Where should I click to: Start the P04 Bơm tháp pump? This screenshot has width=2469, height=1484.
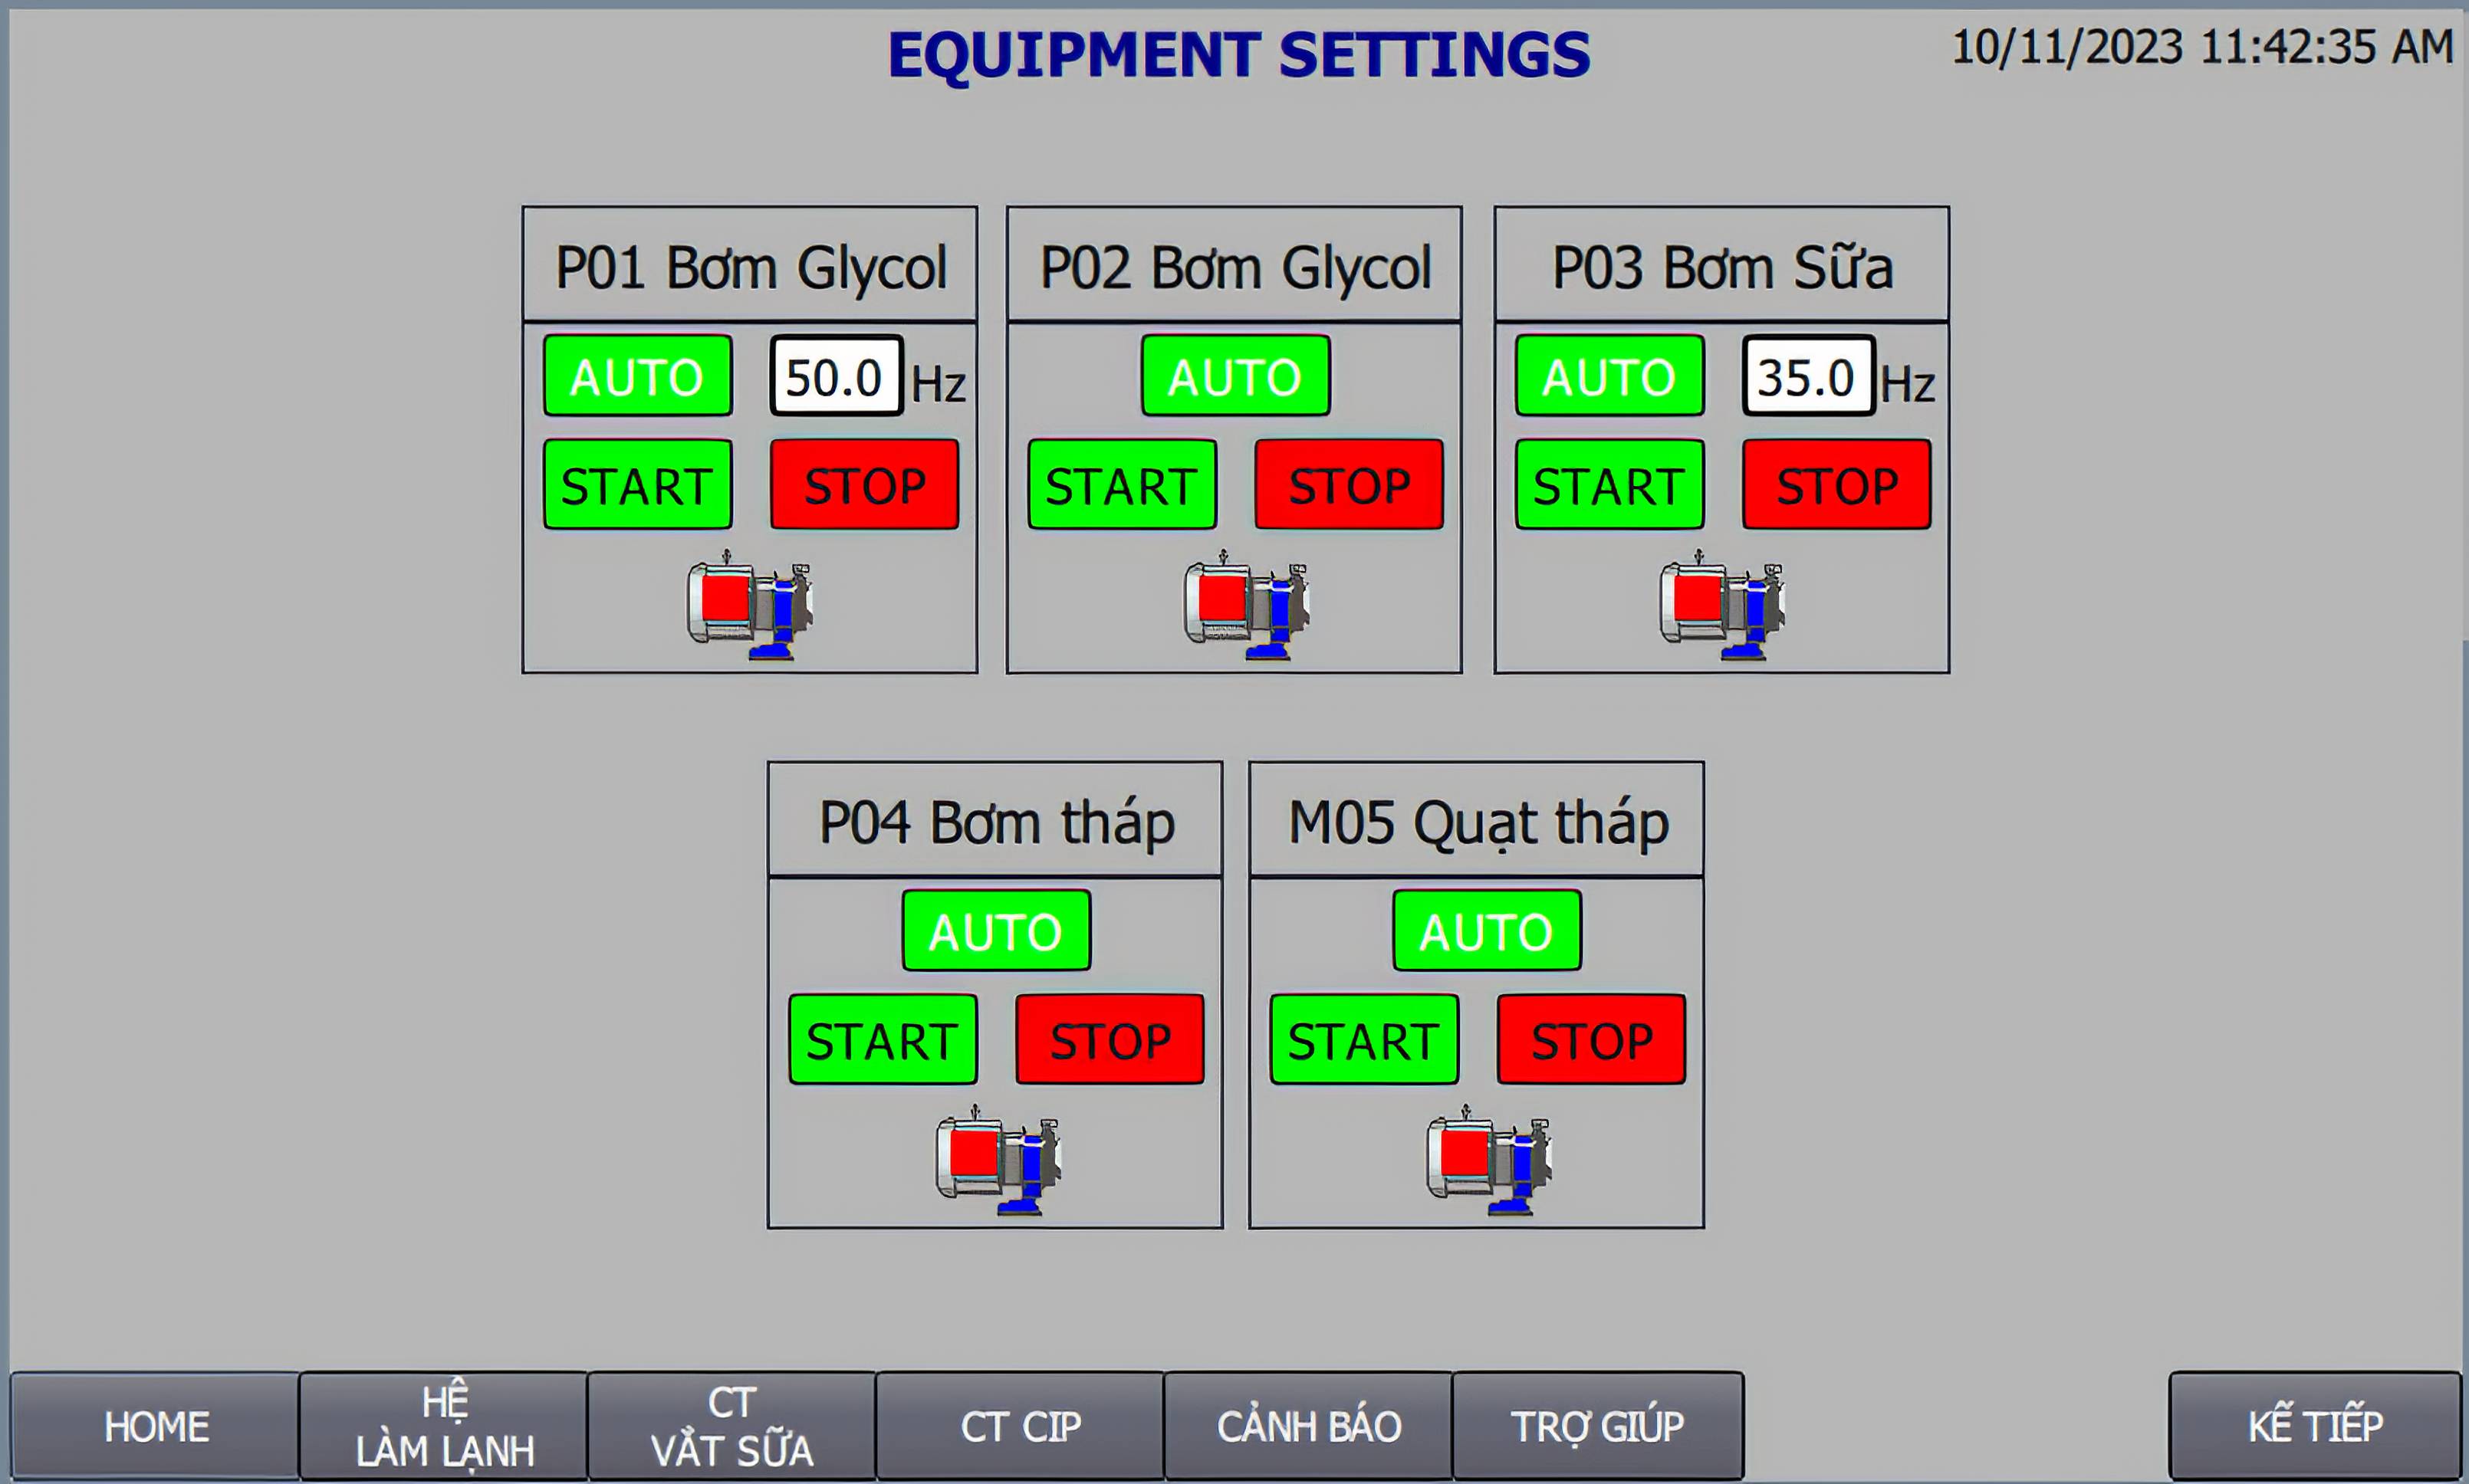882,1039
